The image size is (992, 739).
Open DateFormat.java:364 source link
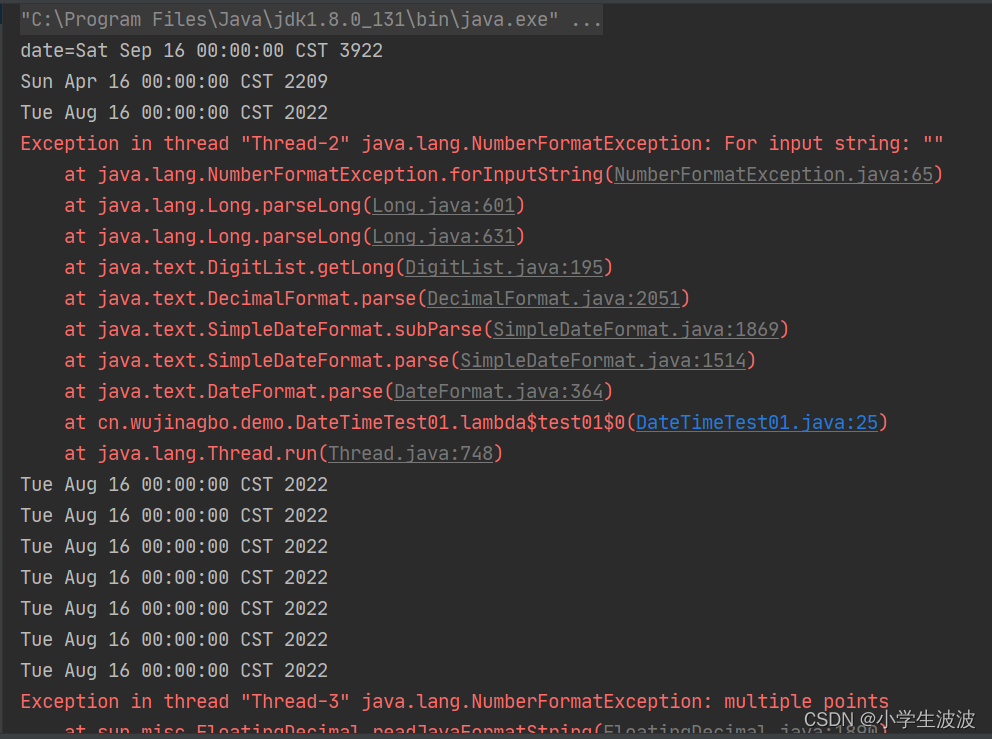(499, 392)
